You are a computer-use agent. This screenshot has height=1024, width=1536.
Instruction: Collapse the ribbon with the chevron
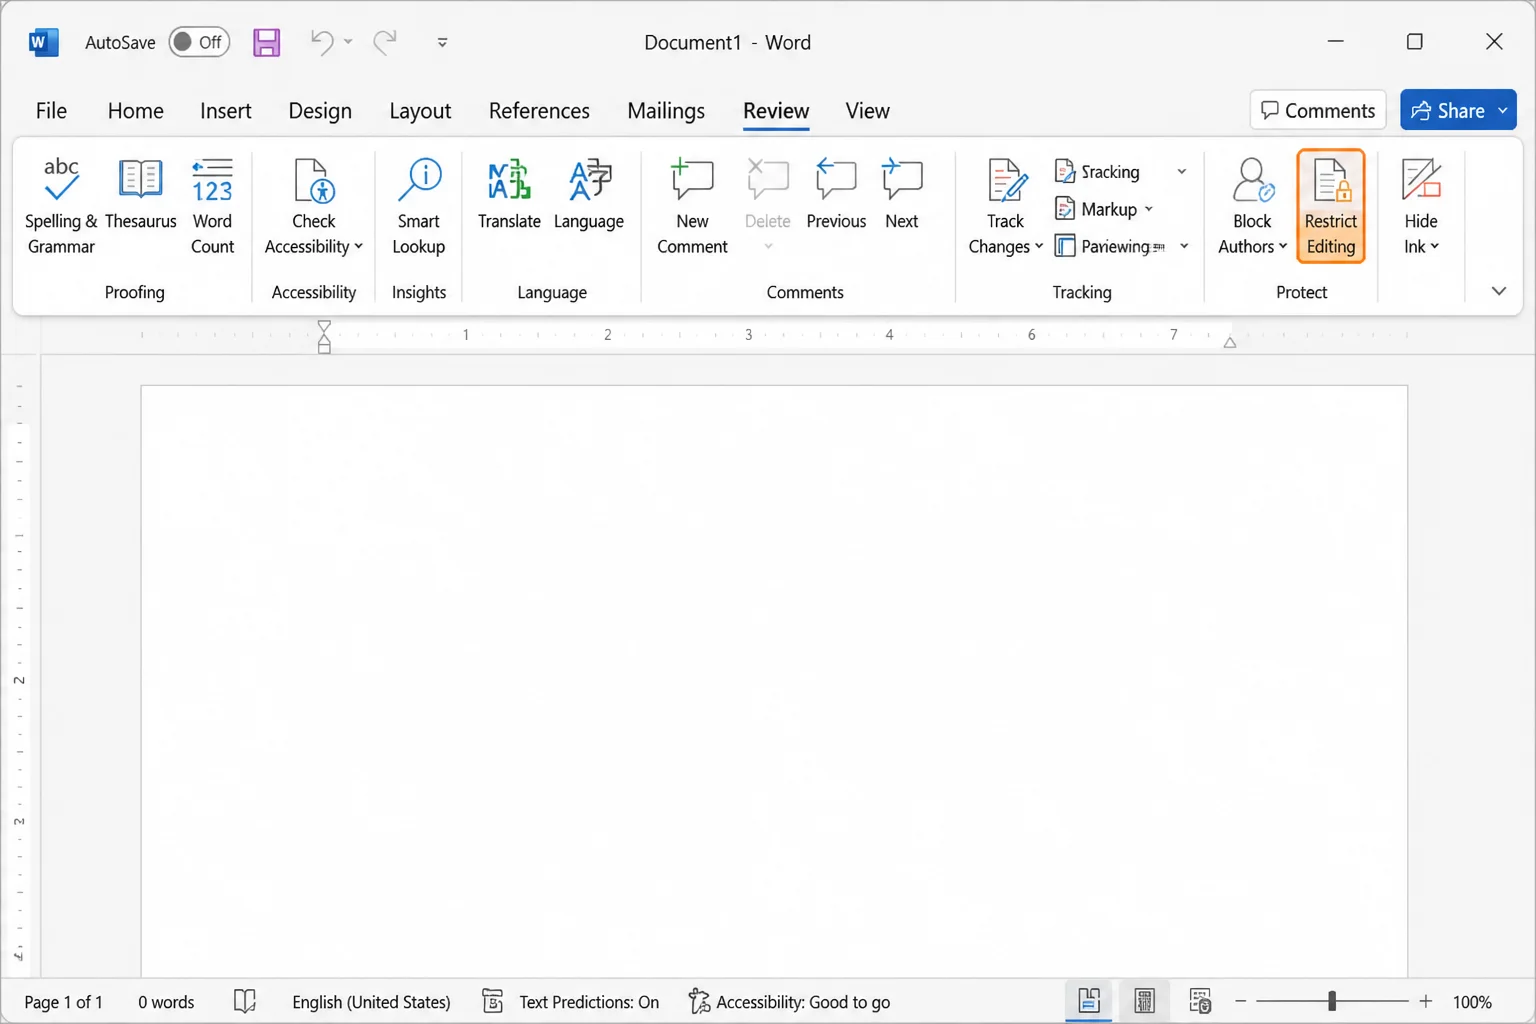tap(1498, 291)
